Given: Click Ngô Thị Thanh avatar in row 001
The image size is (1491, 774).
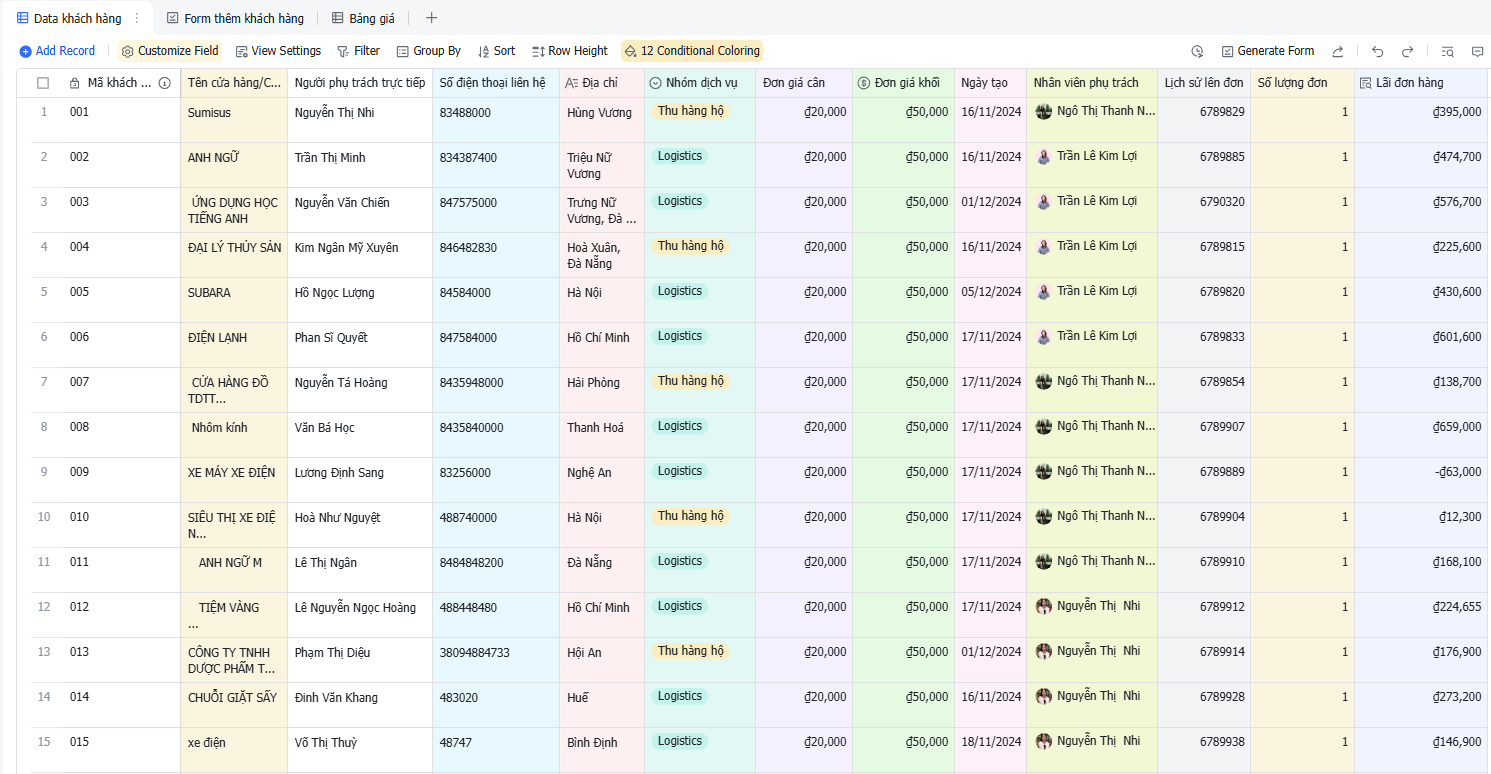Looking at the screenshot, I should pos(1044,112).
